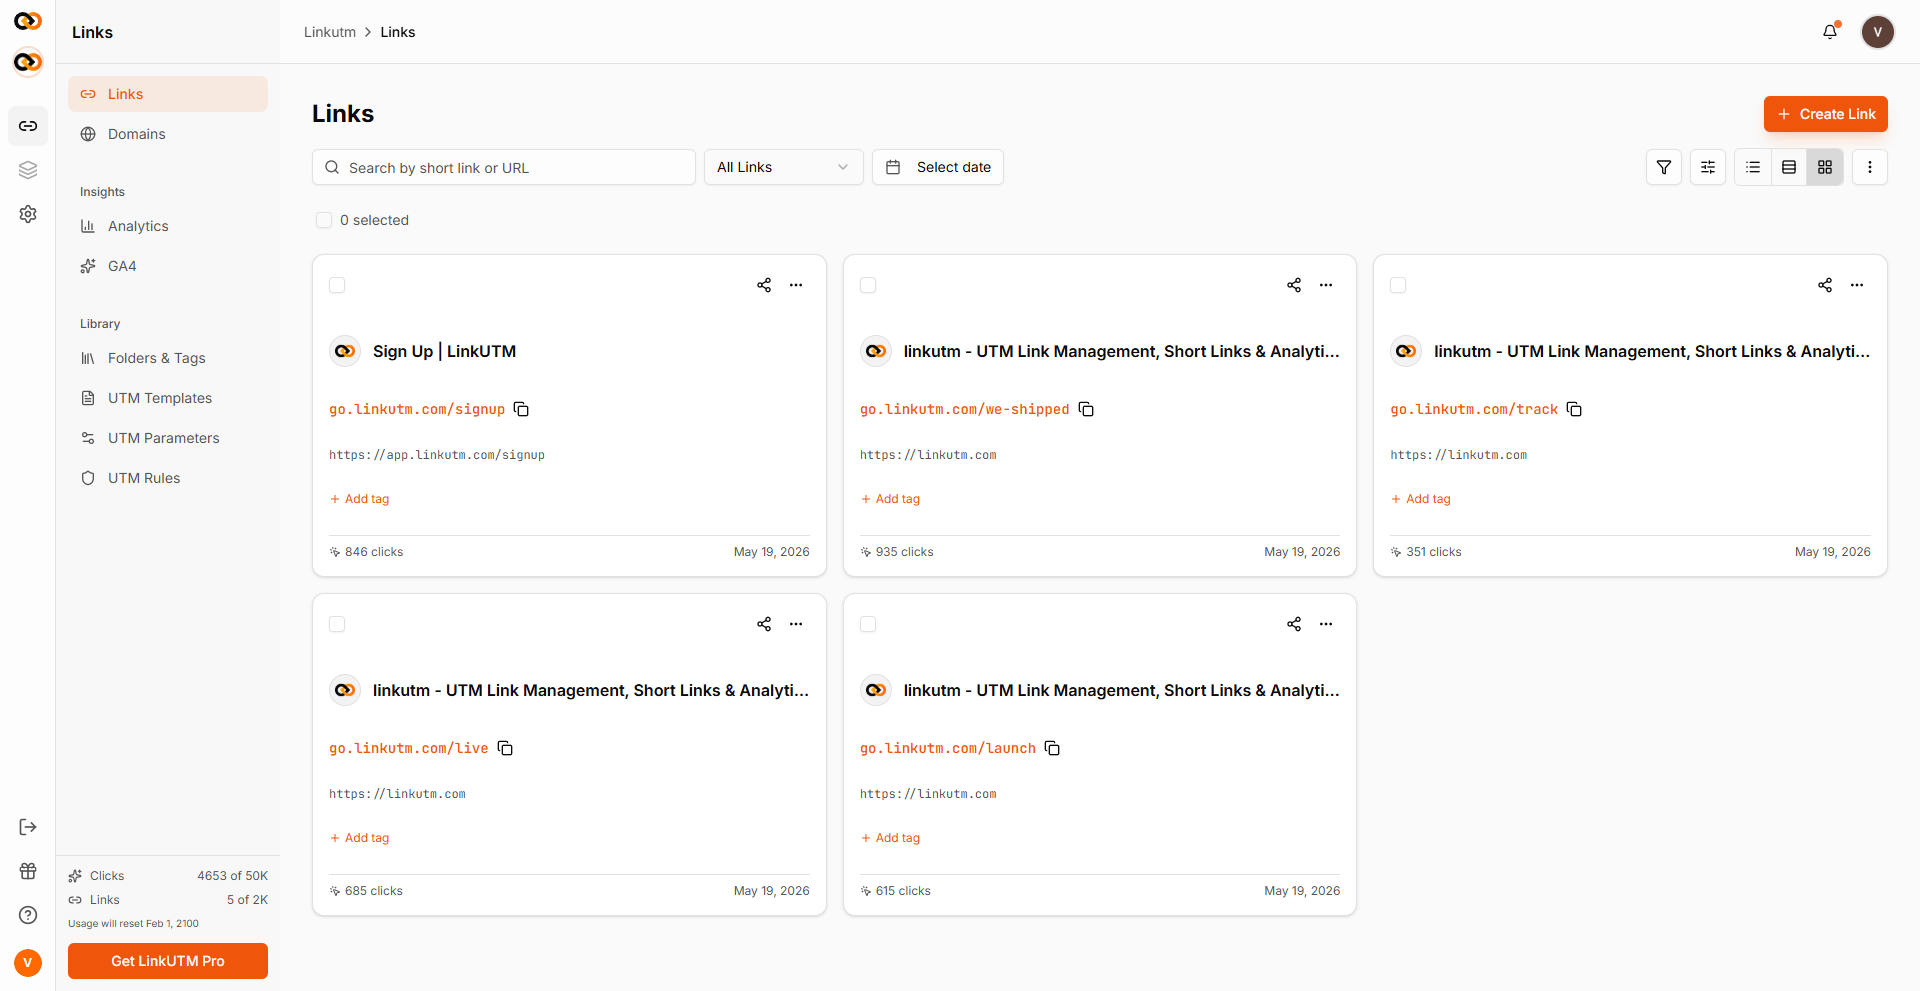1920x991 pixels.
Task: Check the we-shipped card checkbox
Action: [868, 285]
